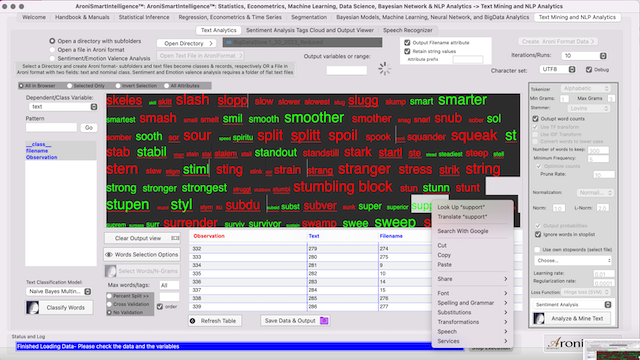
Task: Toggle Output Filename attribute checkbox
Action: 407,42
